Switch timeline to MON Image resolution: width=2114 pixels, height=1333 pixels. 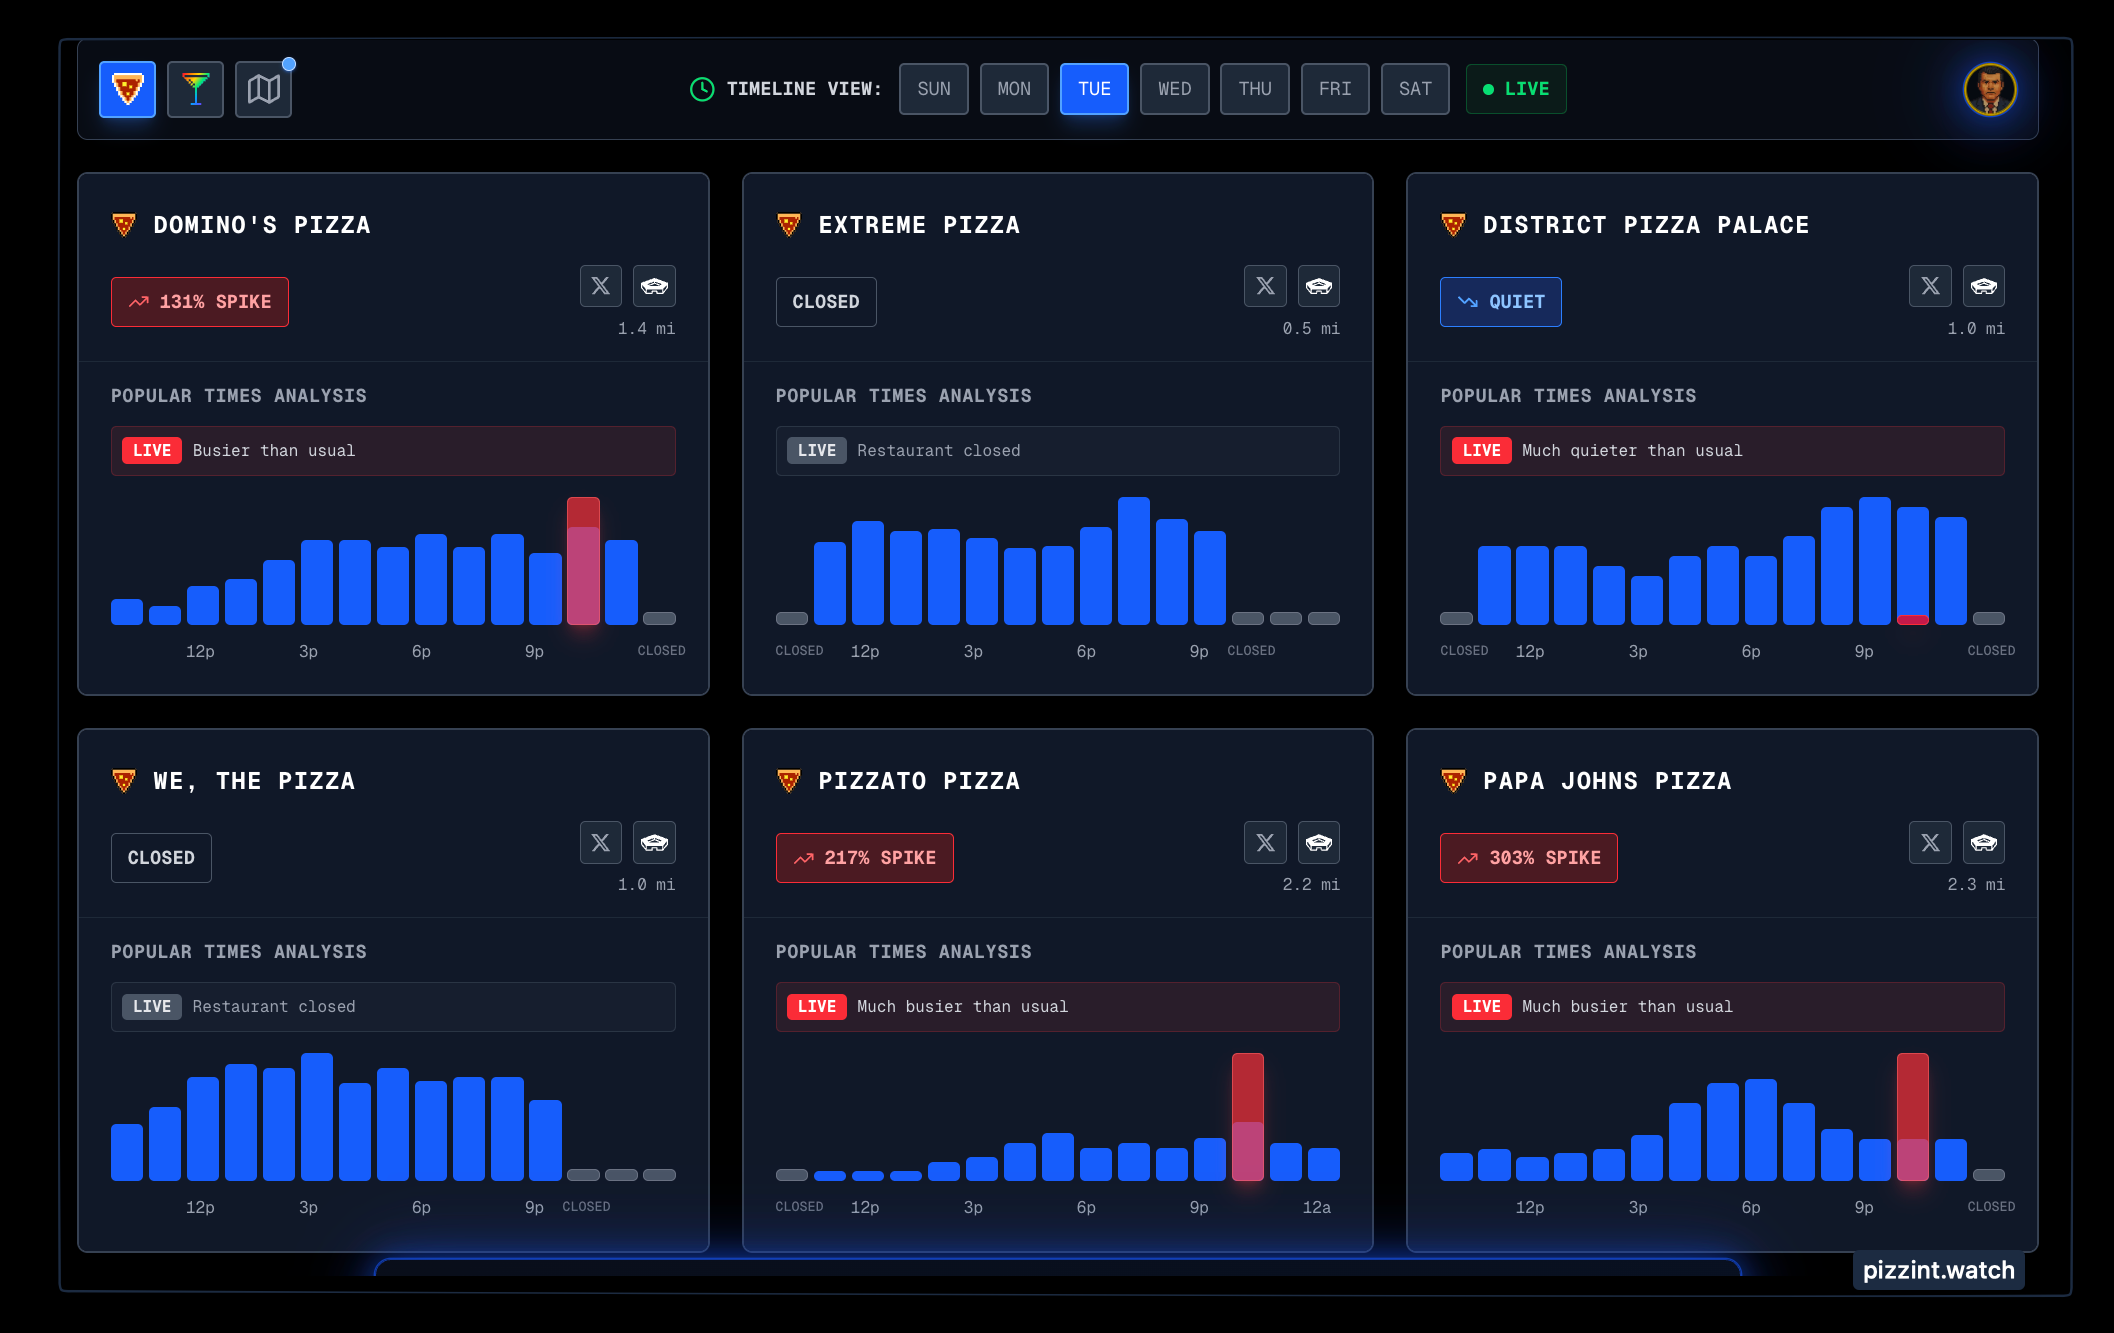click(1014, 89)
